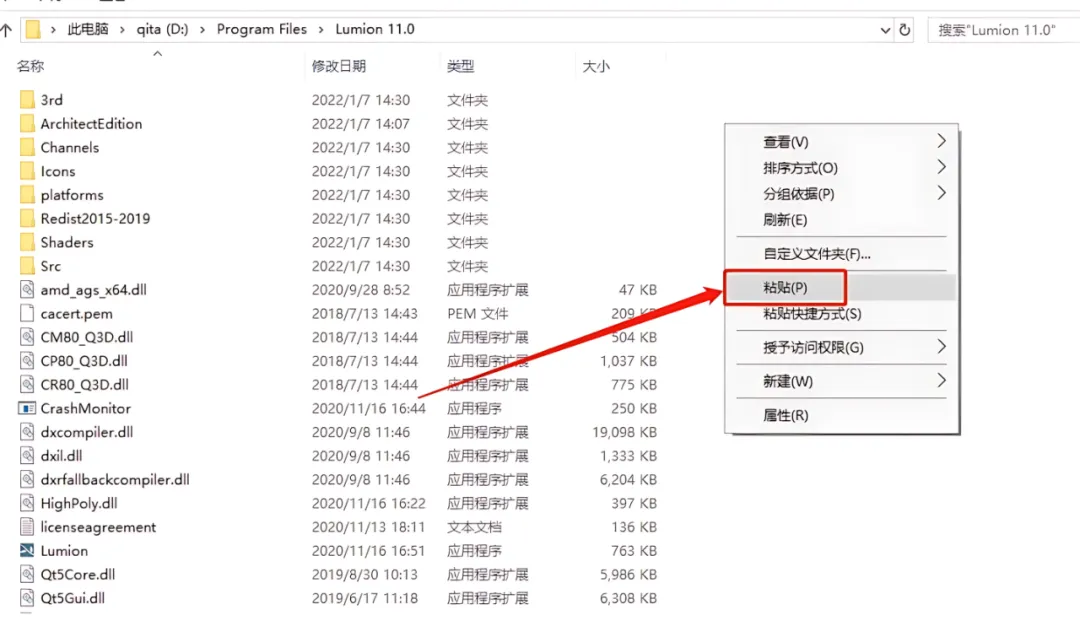
Task: Click the amd_ags_x64.dll file icon
Action: [x=27, y=290]
